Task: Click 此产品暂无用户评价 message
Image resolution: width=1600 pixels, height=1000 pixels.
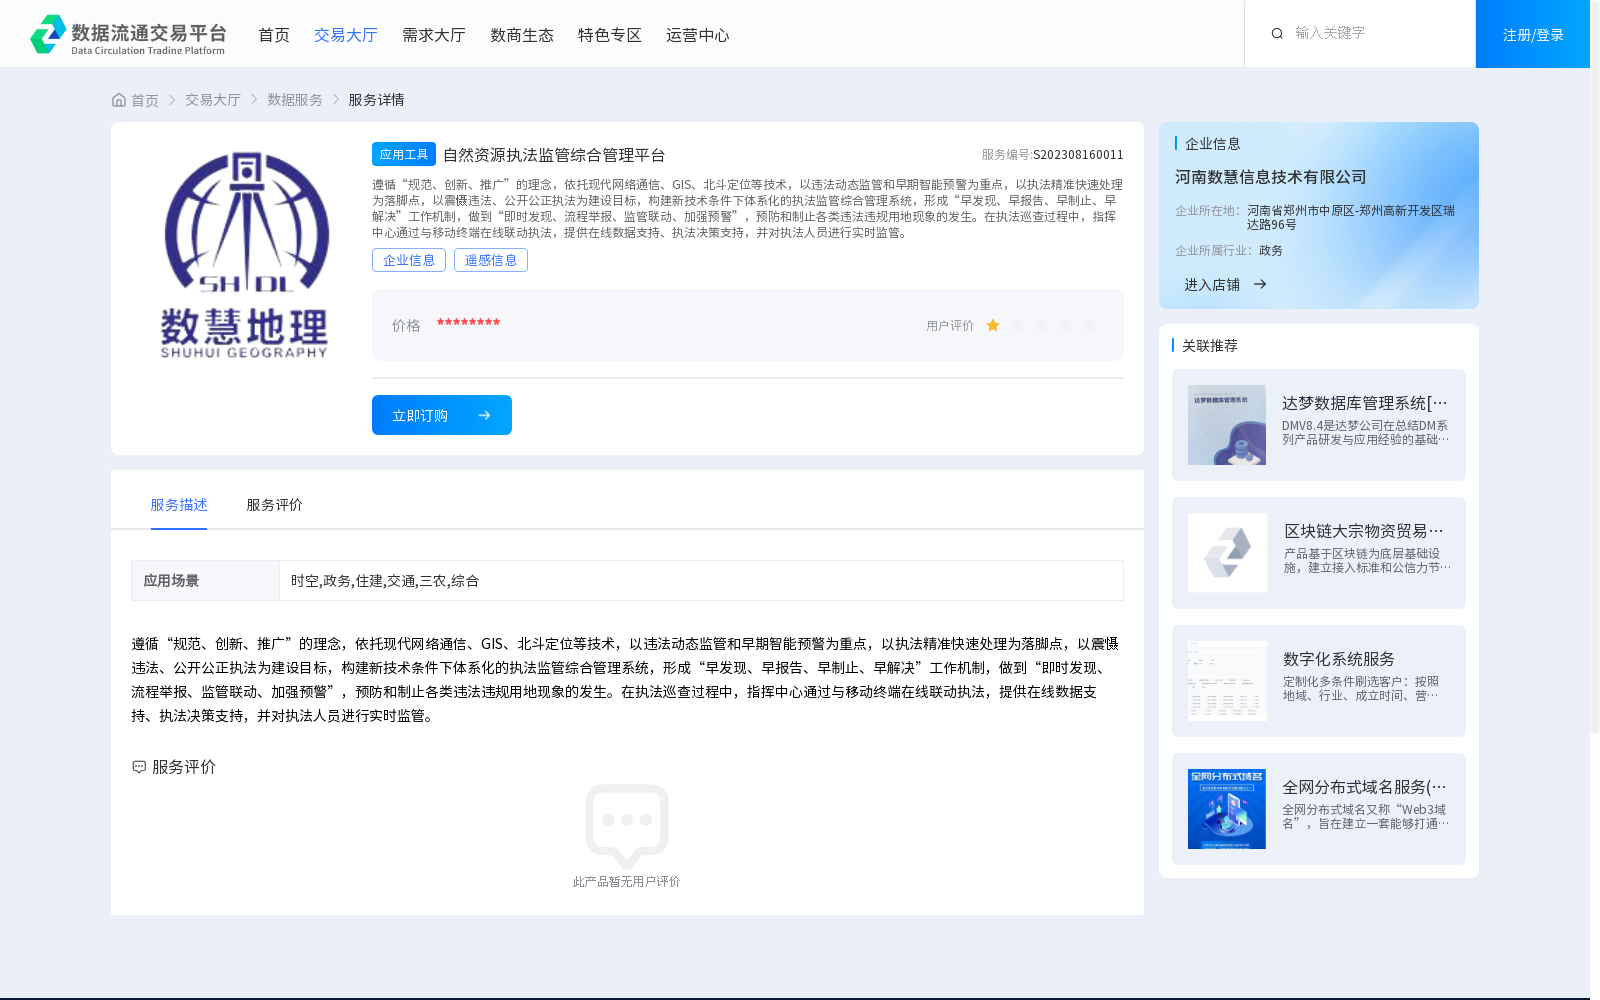Action: tap(627, 882)
